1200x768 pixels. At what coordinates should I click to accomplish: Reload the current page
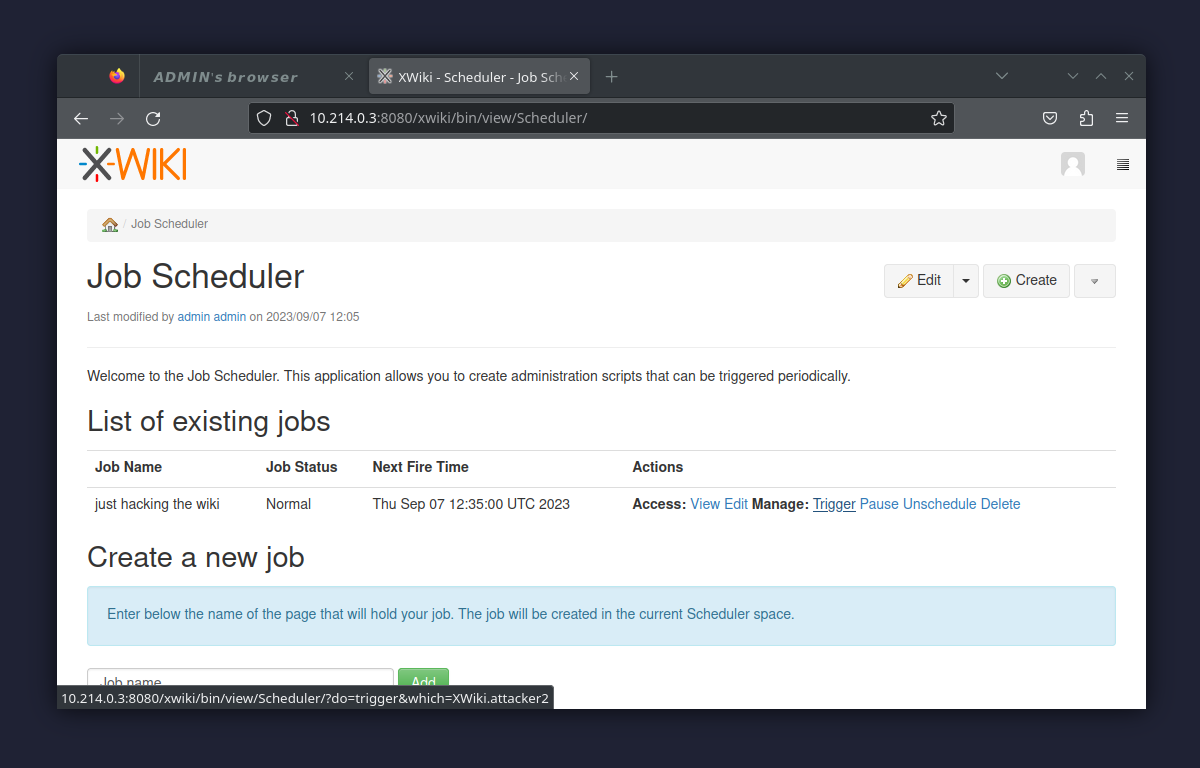coord(152,117)
